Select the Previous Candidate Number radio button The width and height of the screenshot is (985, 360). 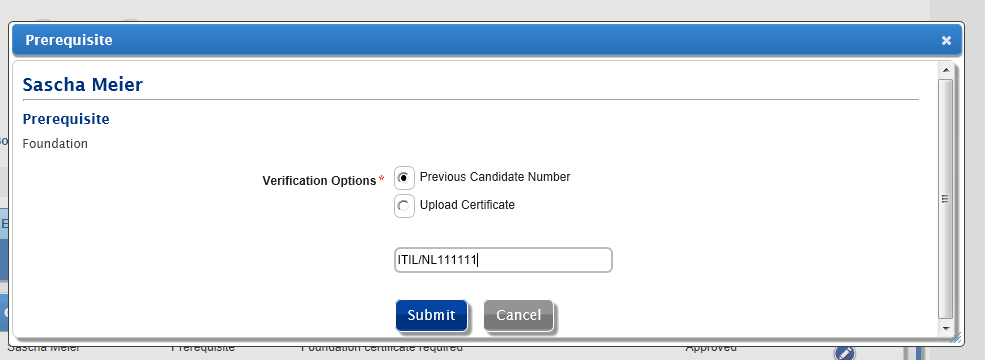pos(405,178)
